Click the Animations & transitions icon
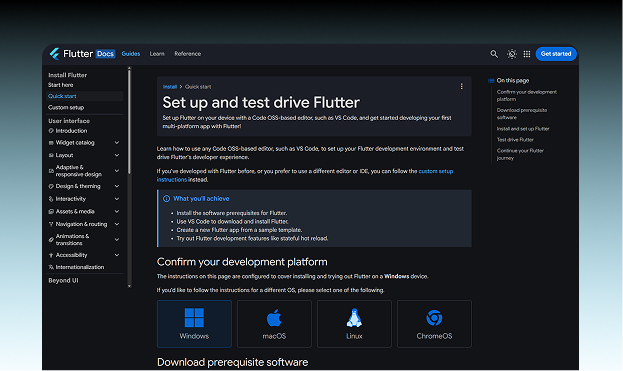The width and height of the screenshot is (623, 371). click(x=51, y=240)
